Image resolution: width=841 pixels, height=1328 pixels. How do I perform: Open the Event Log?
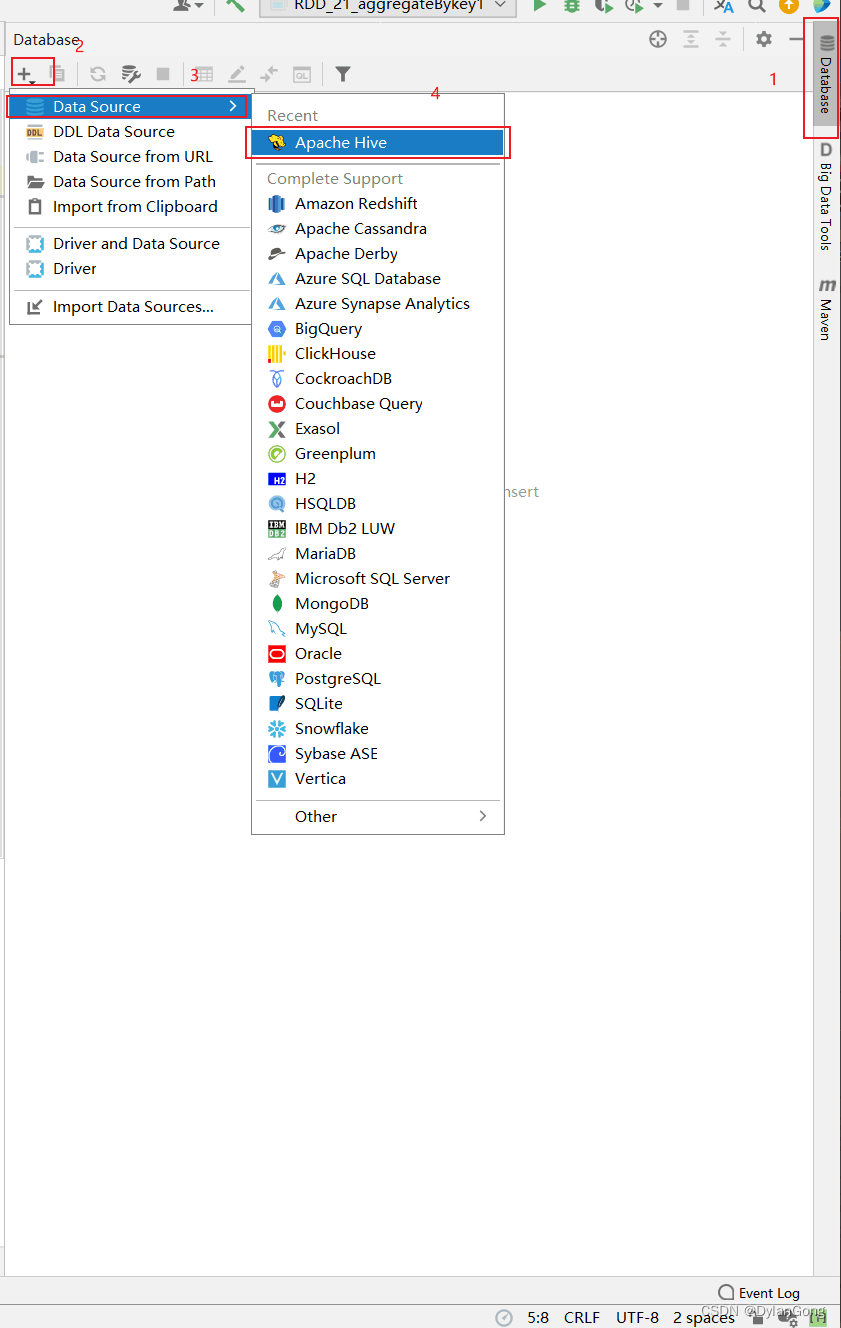[759, 1293]
